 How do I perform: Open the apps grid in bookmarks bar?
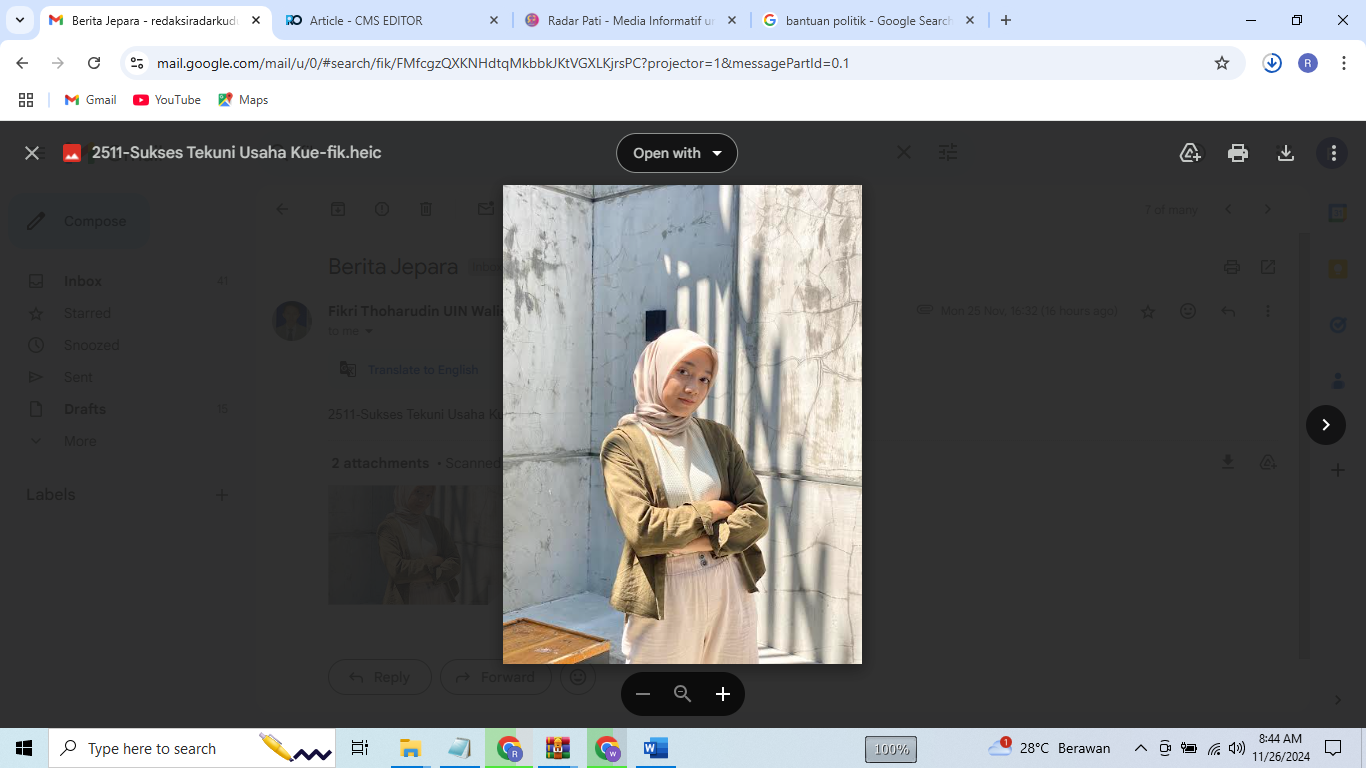pyautogui.click(x=26, y=100)
